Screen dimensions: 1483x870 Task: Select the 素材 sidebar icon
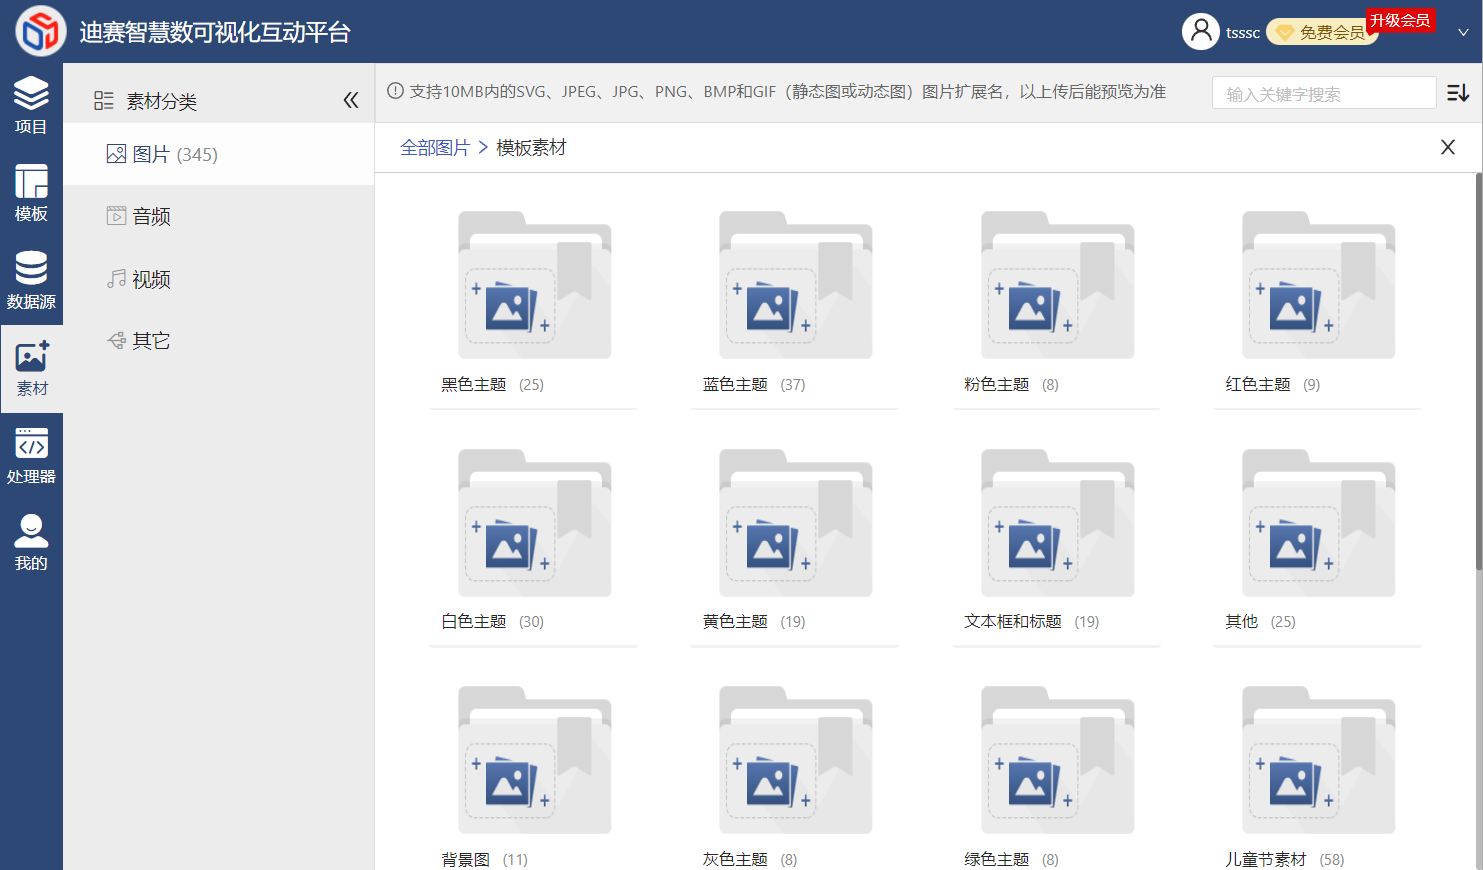point(31,368)
